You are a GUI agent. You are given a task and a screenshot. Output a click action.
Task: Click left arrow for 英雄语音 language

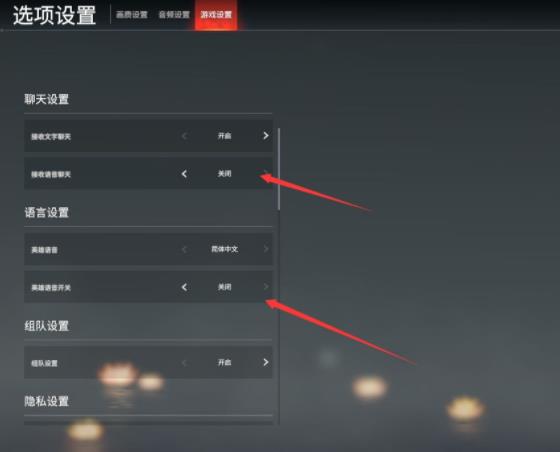184,249
